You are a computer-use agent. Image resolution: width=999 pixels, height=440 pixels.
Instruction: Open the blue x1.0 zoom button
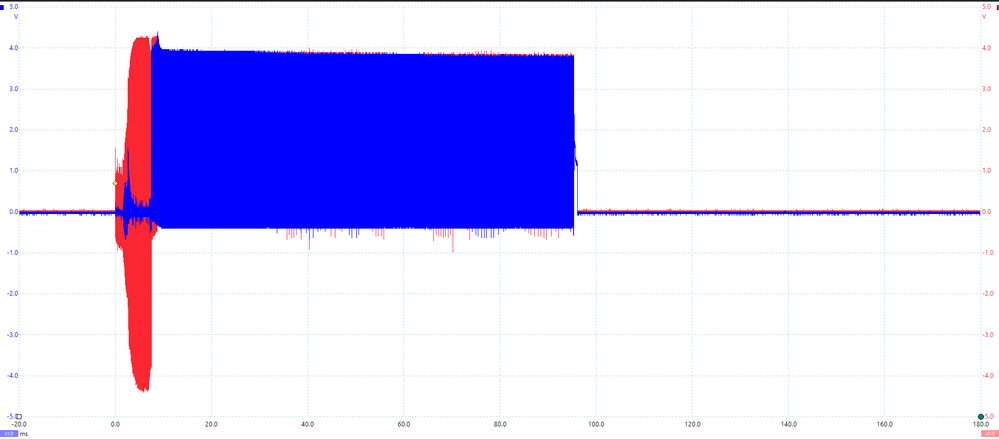point(9,434)
